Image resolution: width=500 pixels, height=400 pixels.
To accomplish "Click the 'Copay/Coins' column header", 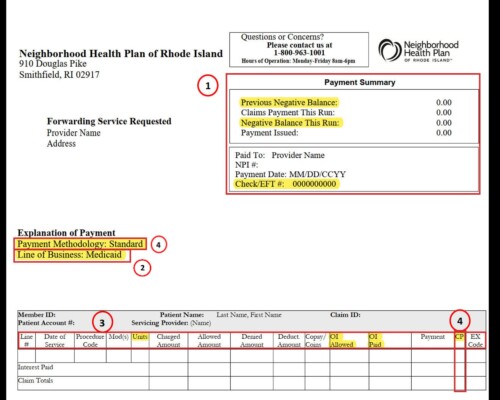I will (x=316, y=341).
